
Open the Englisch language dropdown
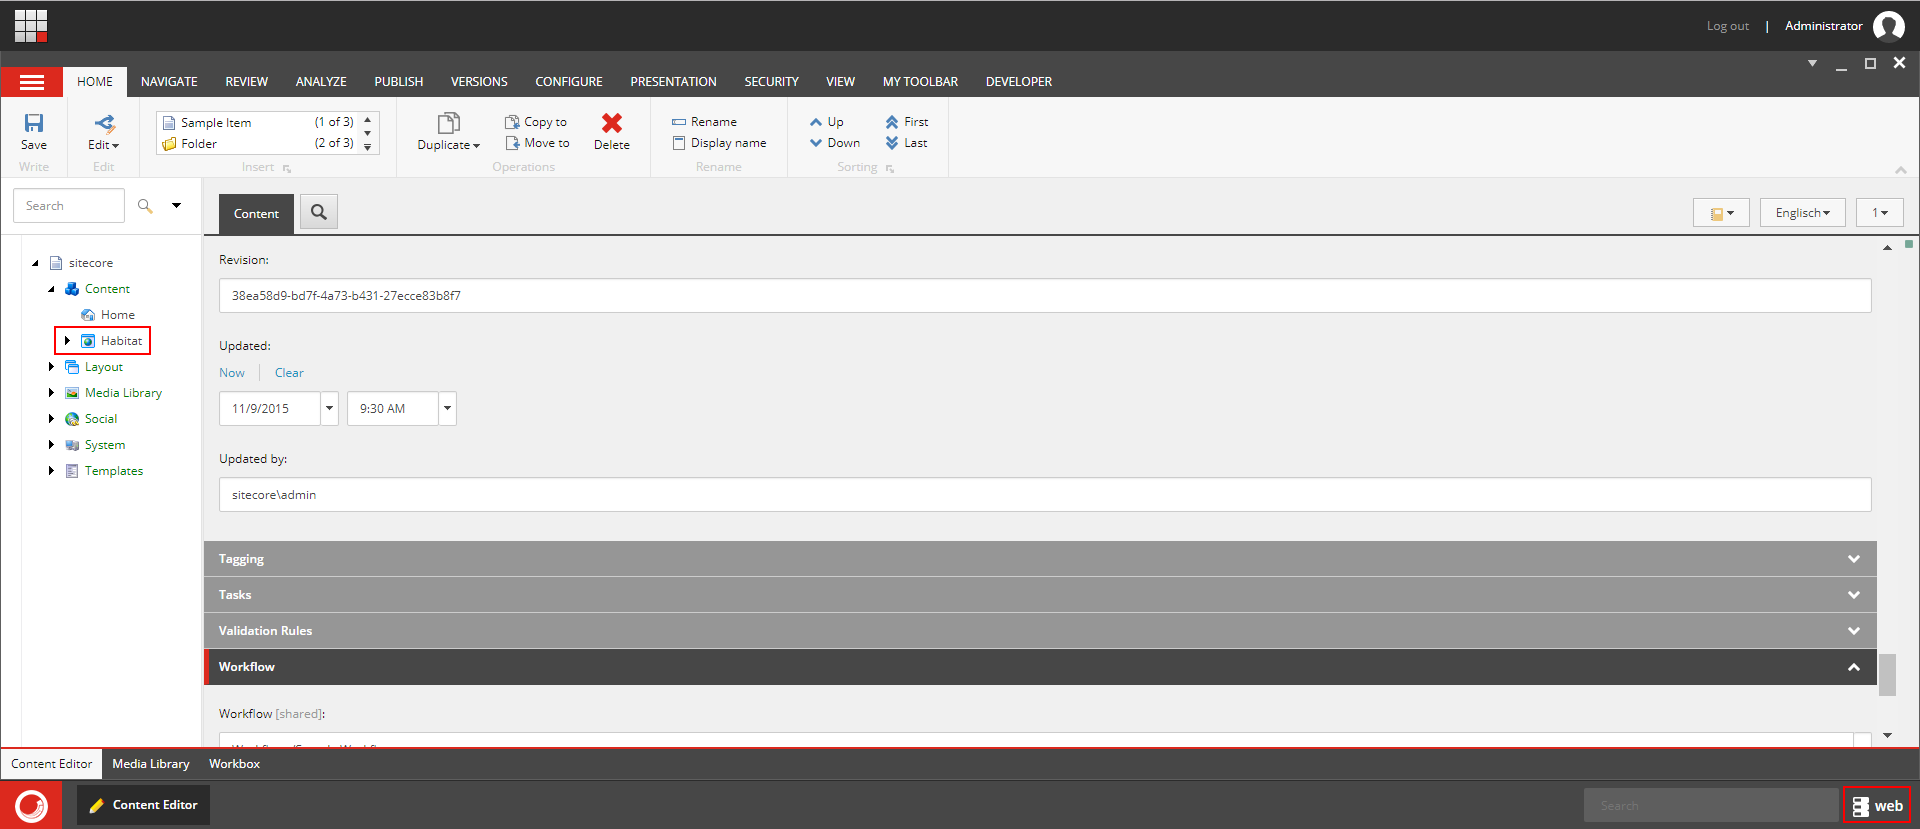1802,213
